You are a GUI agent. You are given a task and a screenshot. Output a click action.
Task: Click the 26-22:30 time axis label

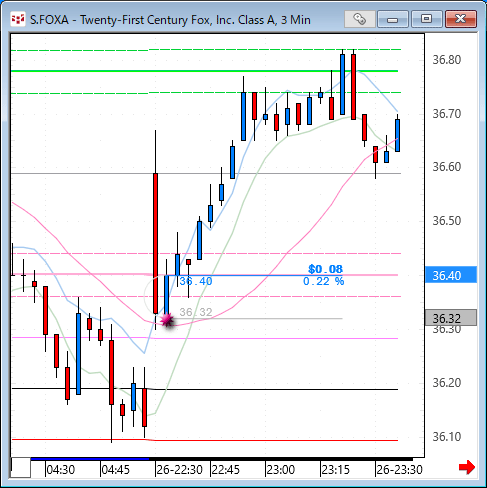click(179, 470)
